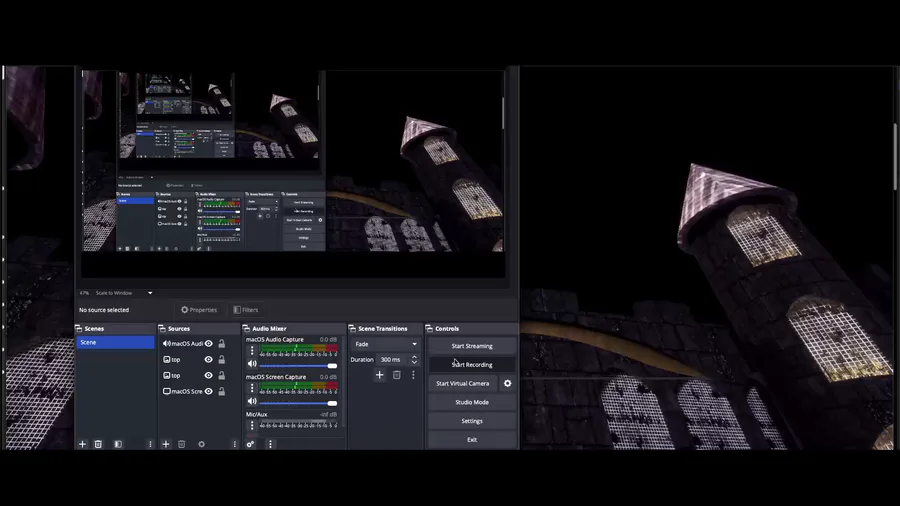900x506 pixels.
Task: Click Start Virtual Camera button
Action: (x=463, y=383)
